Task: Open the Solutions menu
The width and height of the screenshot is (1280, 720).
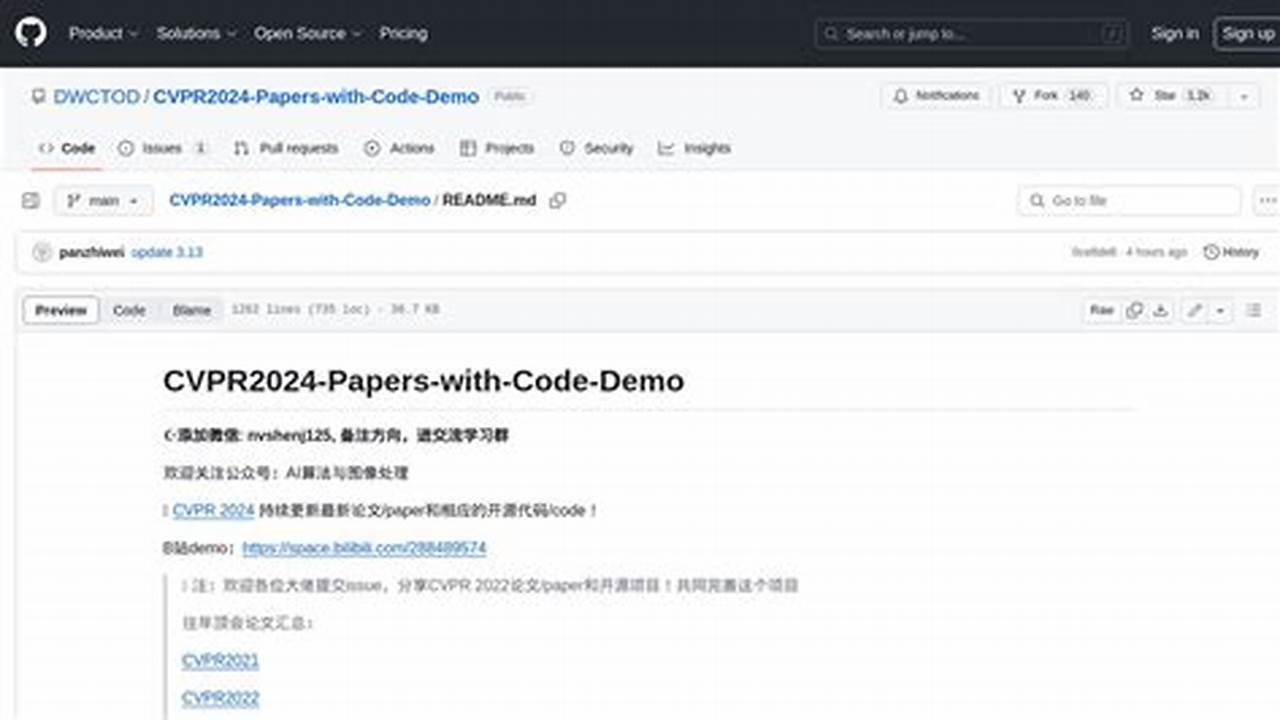Action: pyautogui.click(x=189, y=33)
